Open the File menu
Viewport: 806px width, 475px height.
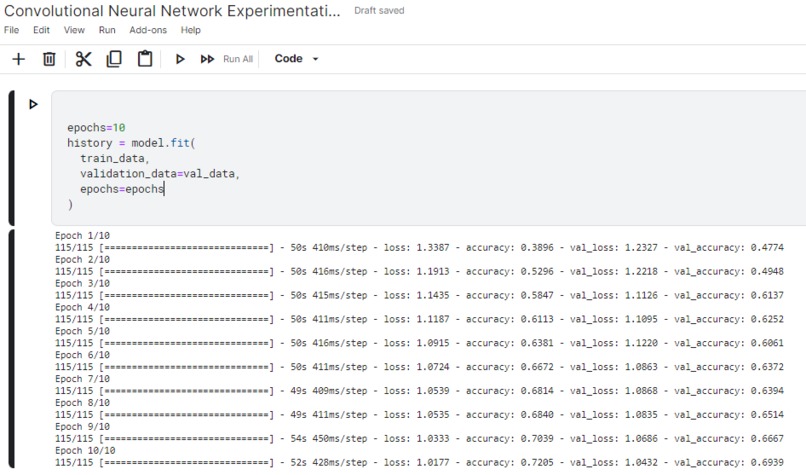pyautogui.click(x=11, y=30)
